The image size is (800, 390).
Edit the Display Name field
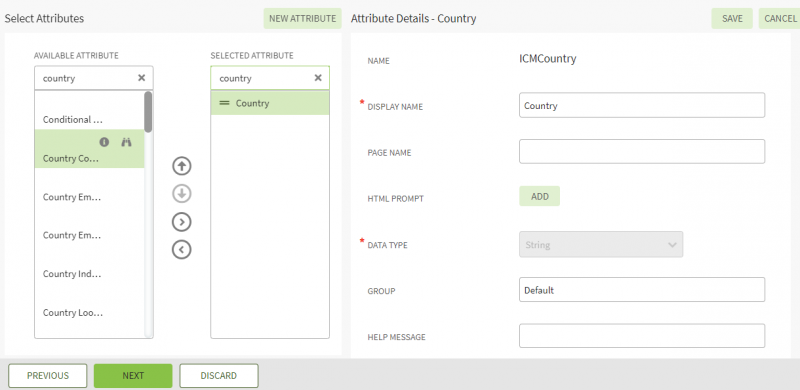click(x=642, y=105)
